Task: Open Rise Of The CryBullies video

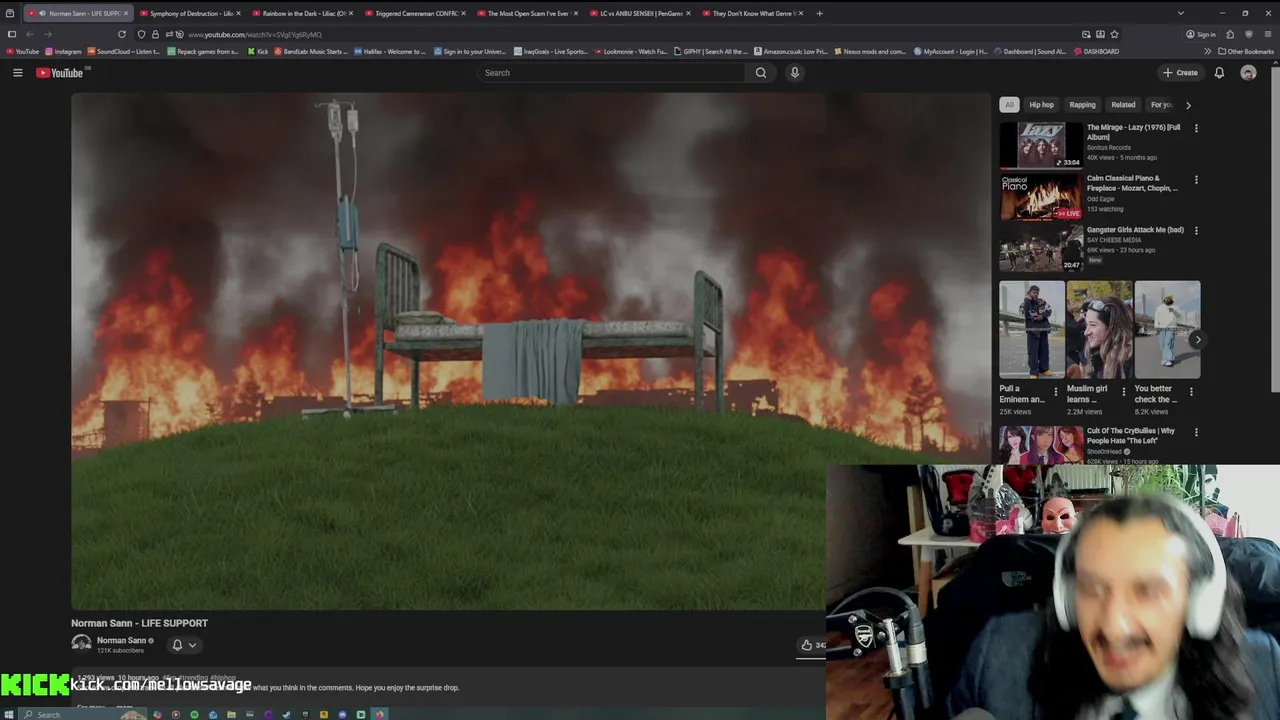Action: point(1041,445)
